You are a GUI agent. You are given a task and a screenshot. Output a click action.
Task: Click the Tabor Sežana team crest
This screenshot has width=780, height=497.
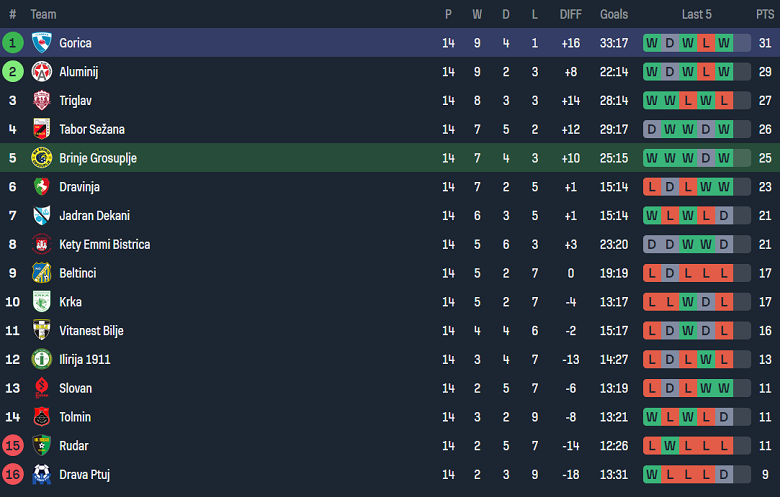pos(41,129)
